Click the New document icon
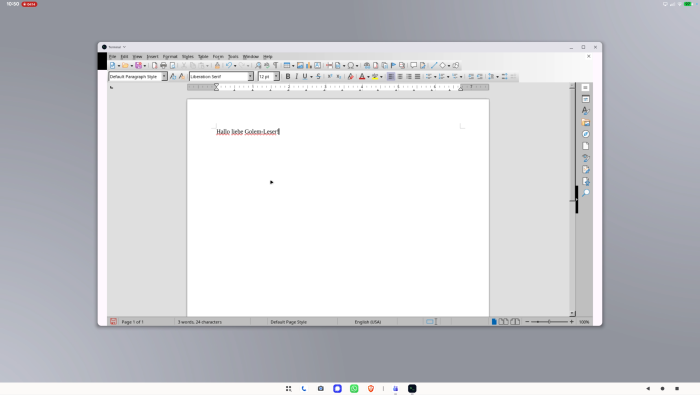The width and height of the screenshot is (700, 395). [x=112, y=66]
